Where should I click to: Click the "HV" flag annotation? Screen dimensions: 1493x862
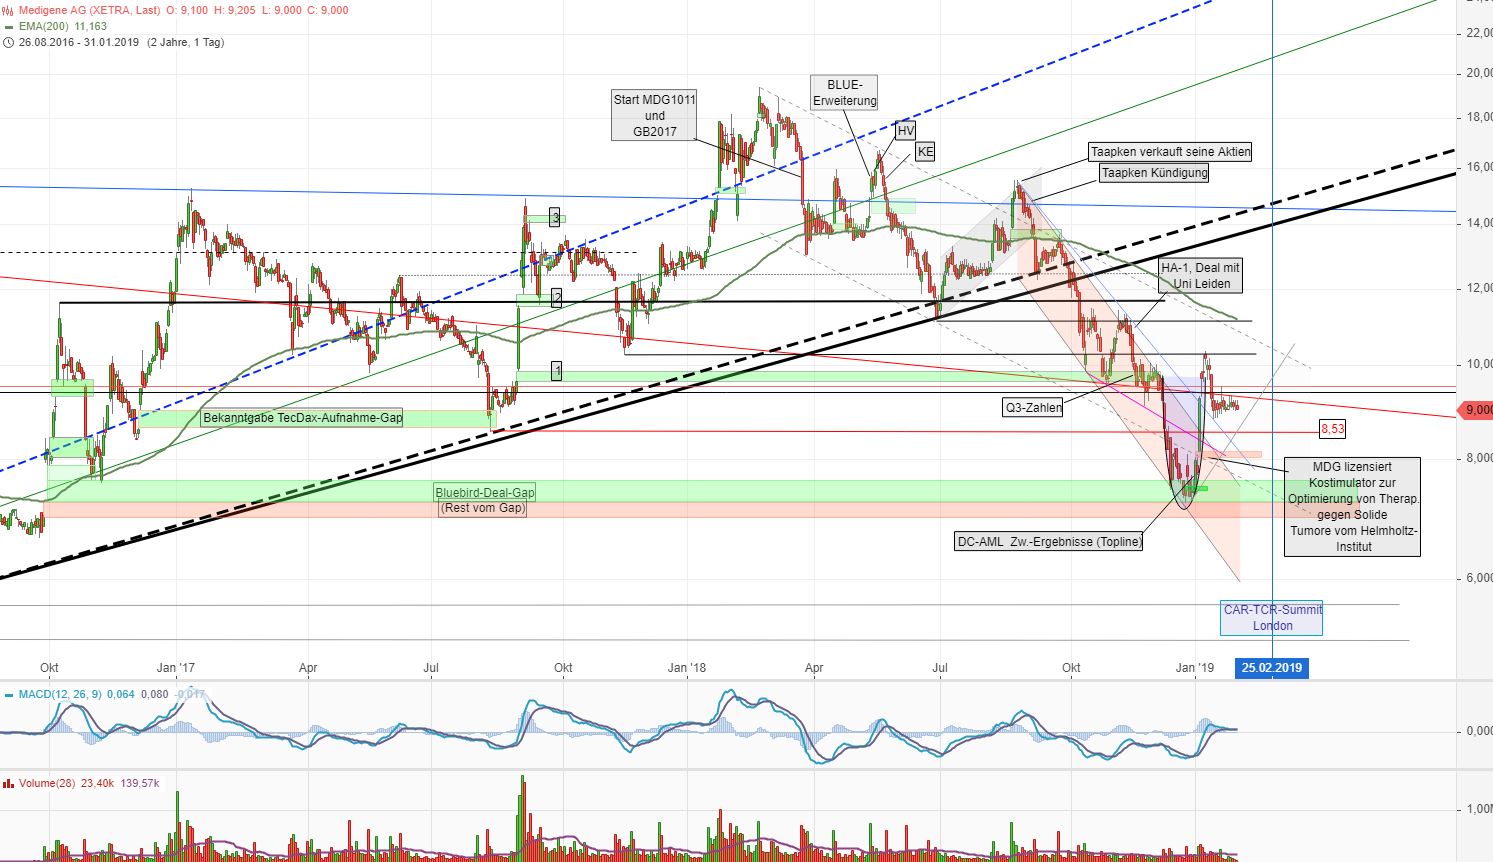click(903, 130)
